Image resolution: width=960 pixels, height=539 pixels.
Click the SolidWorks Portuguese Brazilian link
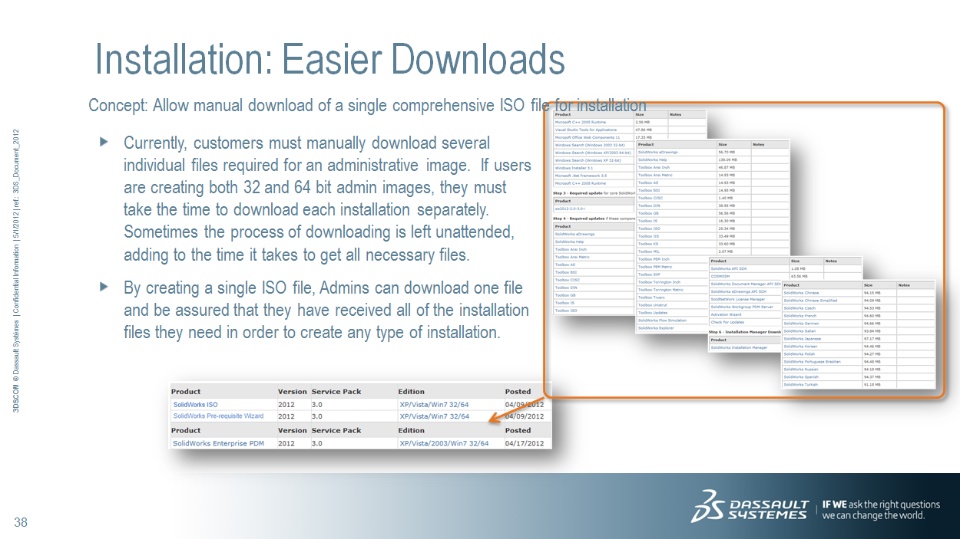point(812,361)
